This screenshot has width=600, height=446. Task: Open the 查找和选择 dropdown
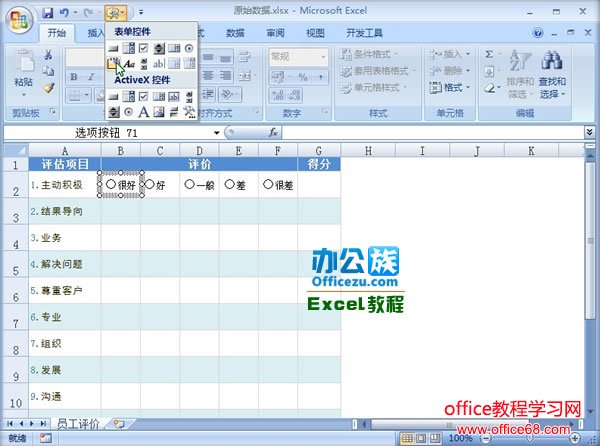click(552, 75)
